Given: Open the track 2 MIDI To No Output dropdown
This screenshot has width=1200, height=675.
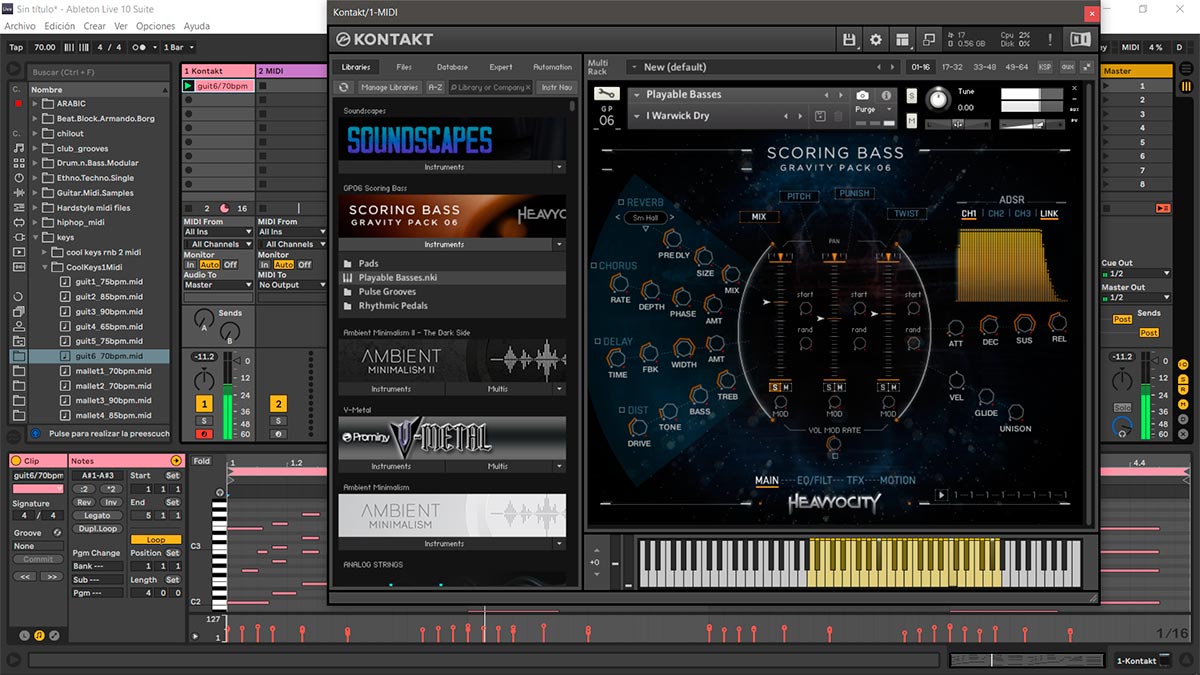Looking at the screenshot, I should 292,285.
